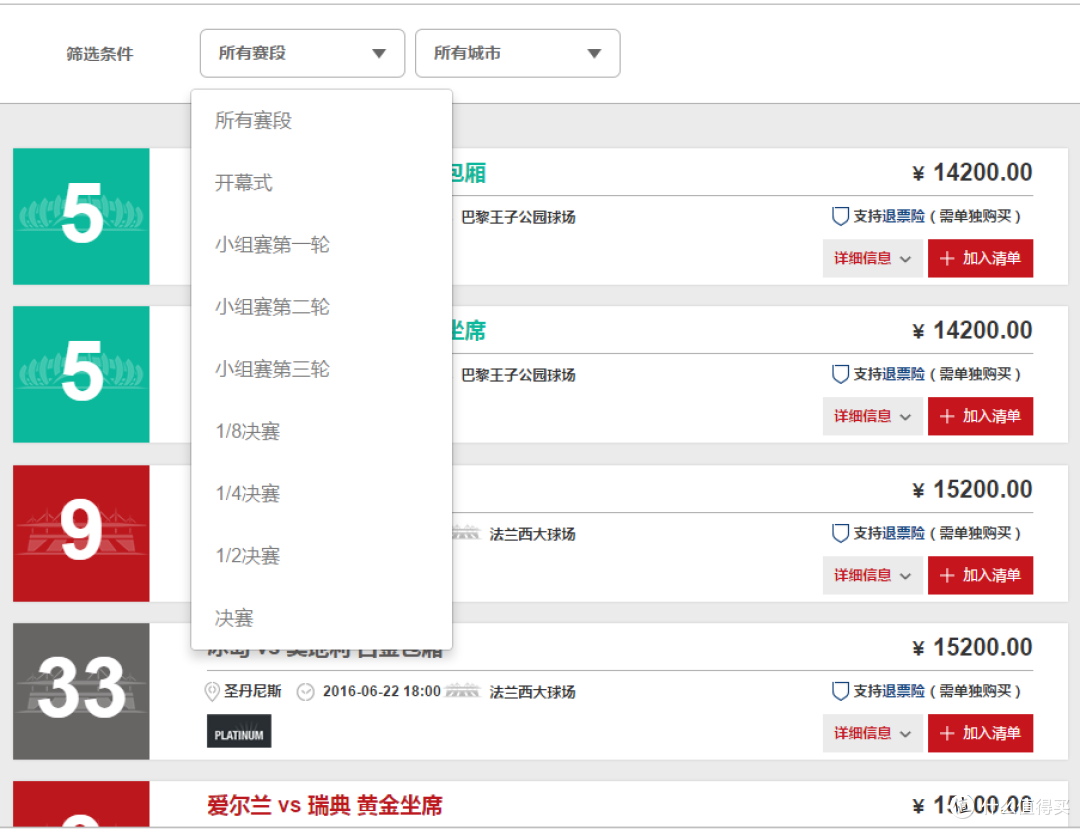Add the 圣丹尼斯 match ticket with 加入清单
Screen dimensions: 1080x829
(x=980, y=733)
